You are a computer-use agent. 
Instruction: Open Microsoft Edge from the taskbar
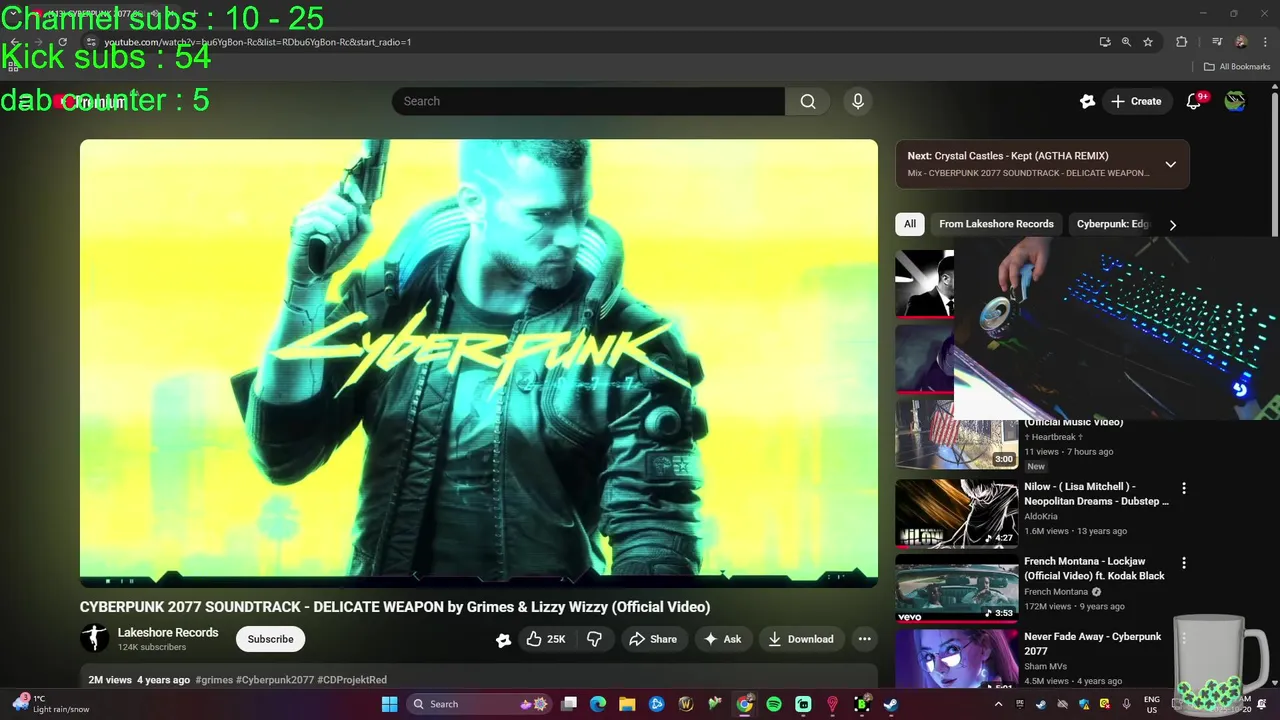pyautogui.click(x=598, y=704)
